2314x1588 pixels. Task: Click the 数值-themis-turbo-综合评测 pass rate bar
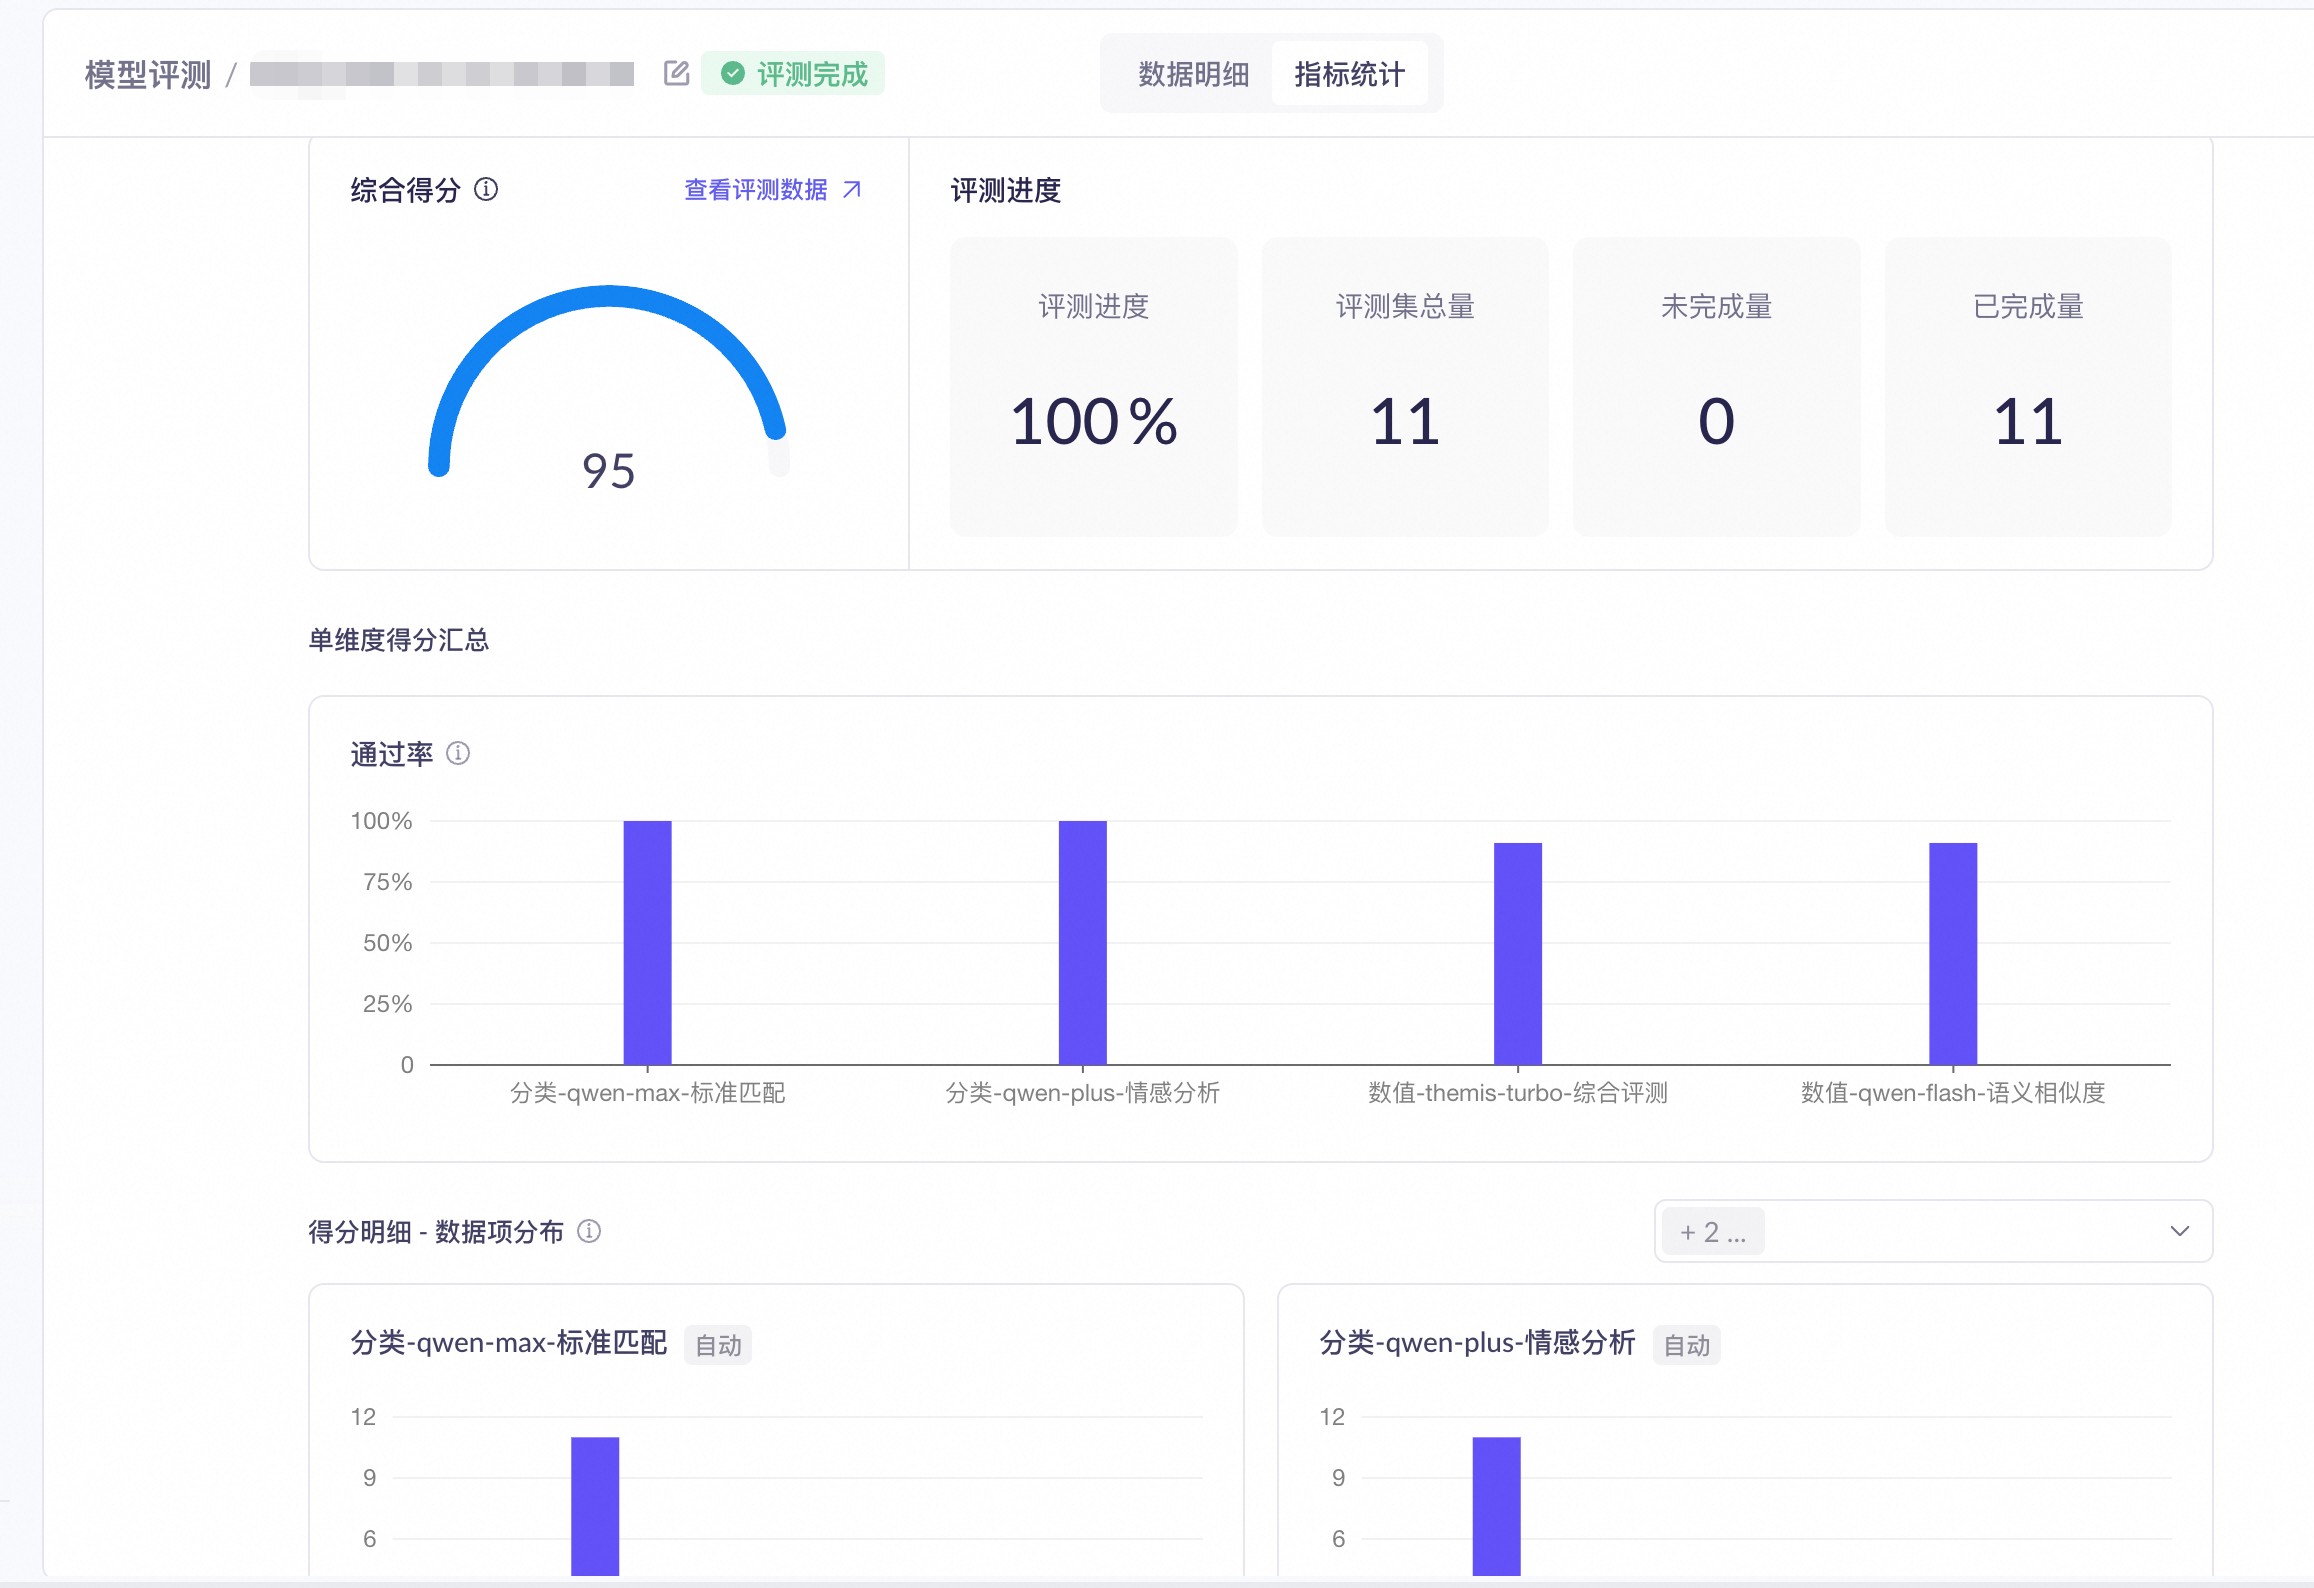click(x=1518, y=953)
